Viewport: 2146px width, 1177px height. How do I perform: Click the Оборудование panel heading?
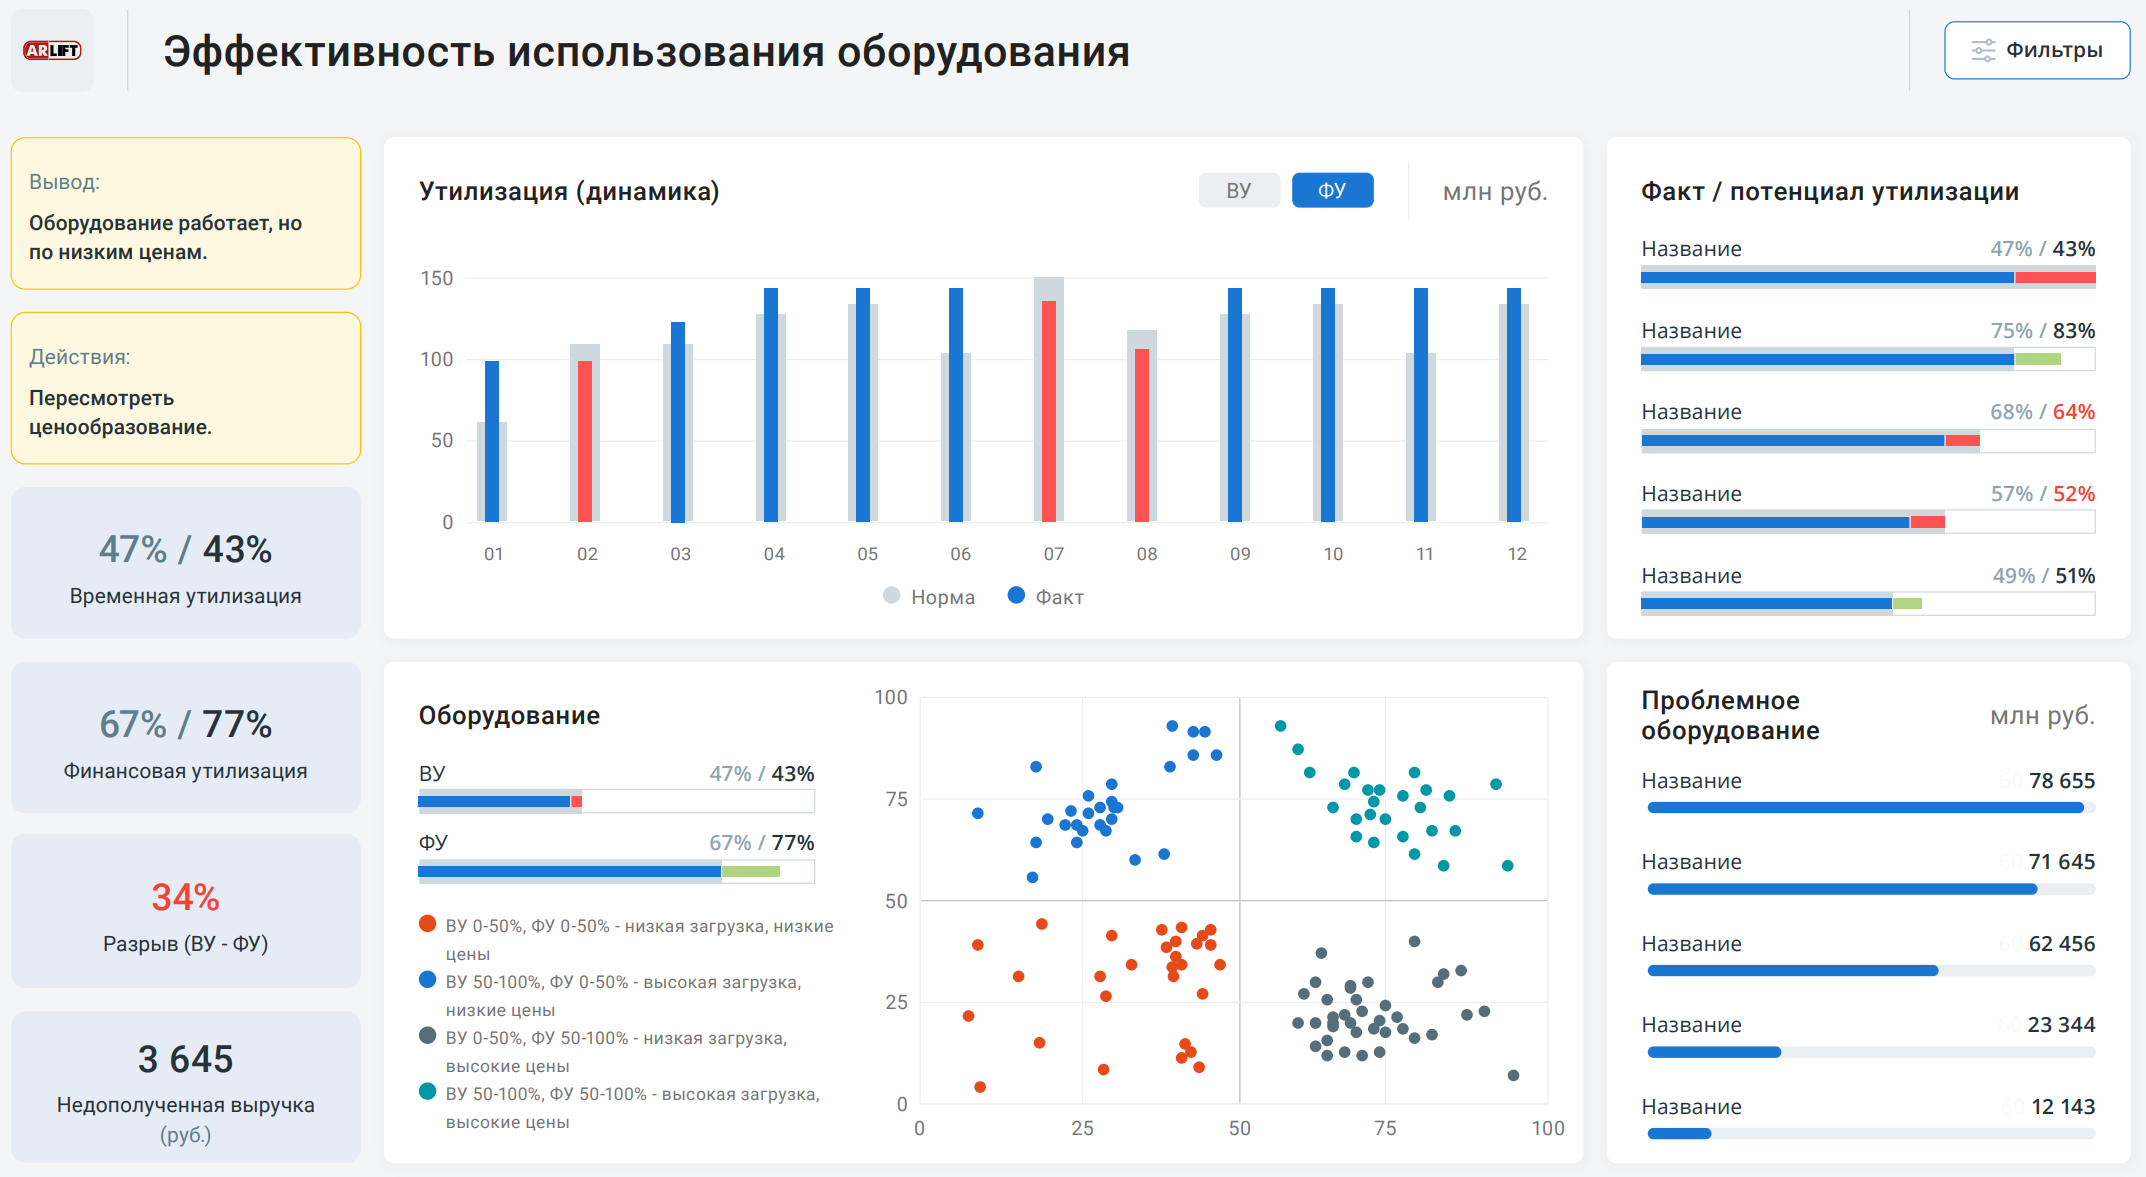[x=509, y=716]
